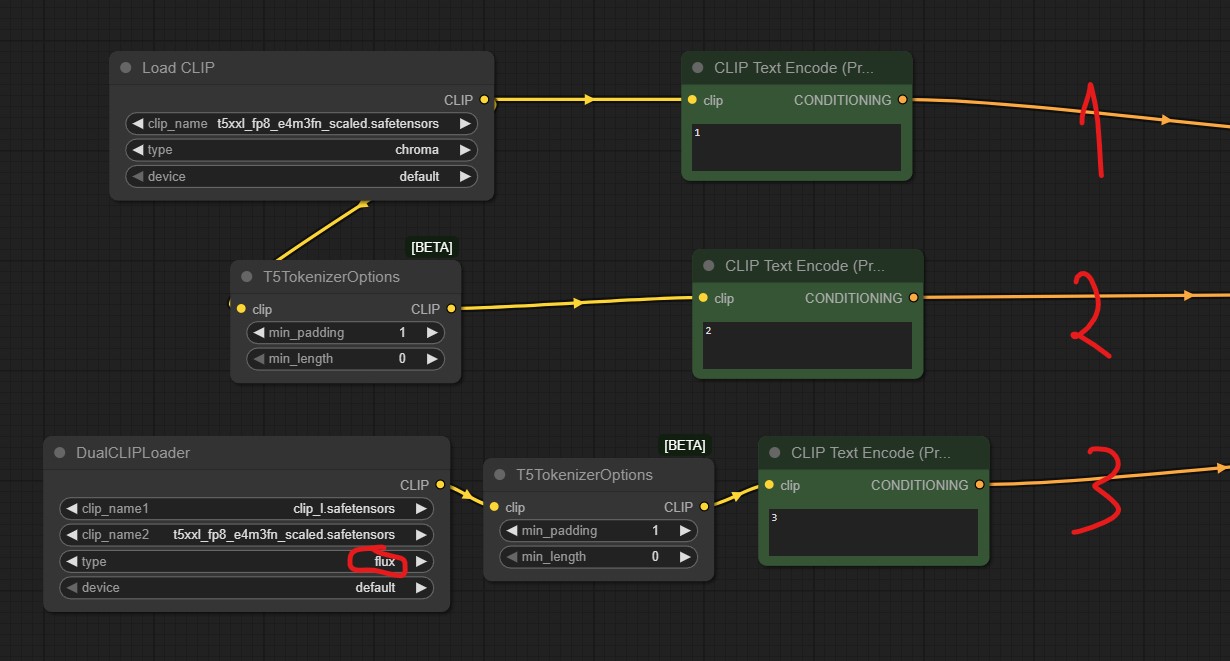
Task: Click BETA badge above lower T5TokenizerOptions
Action: 685,445
